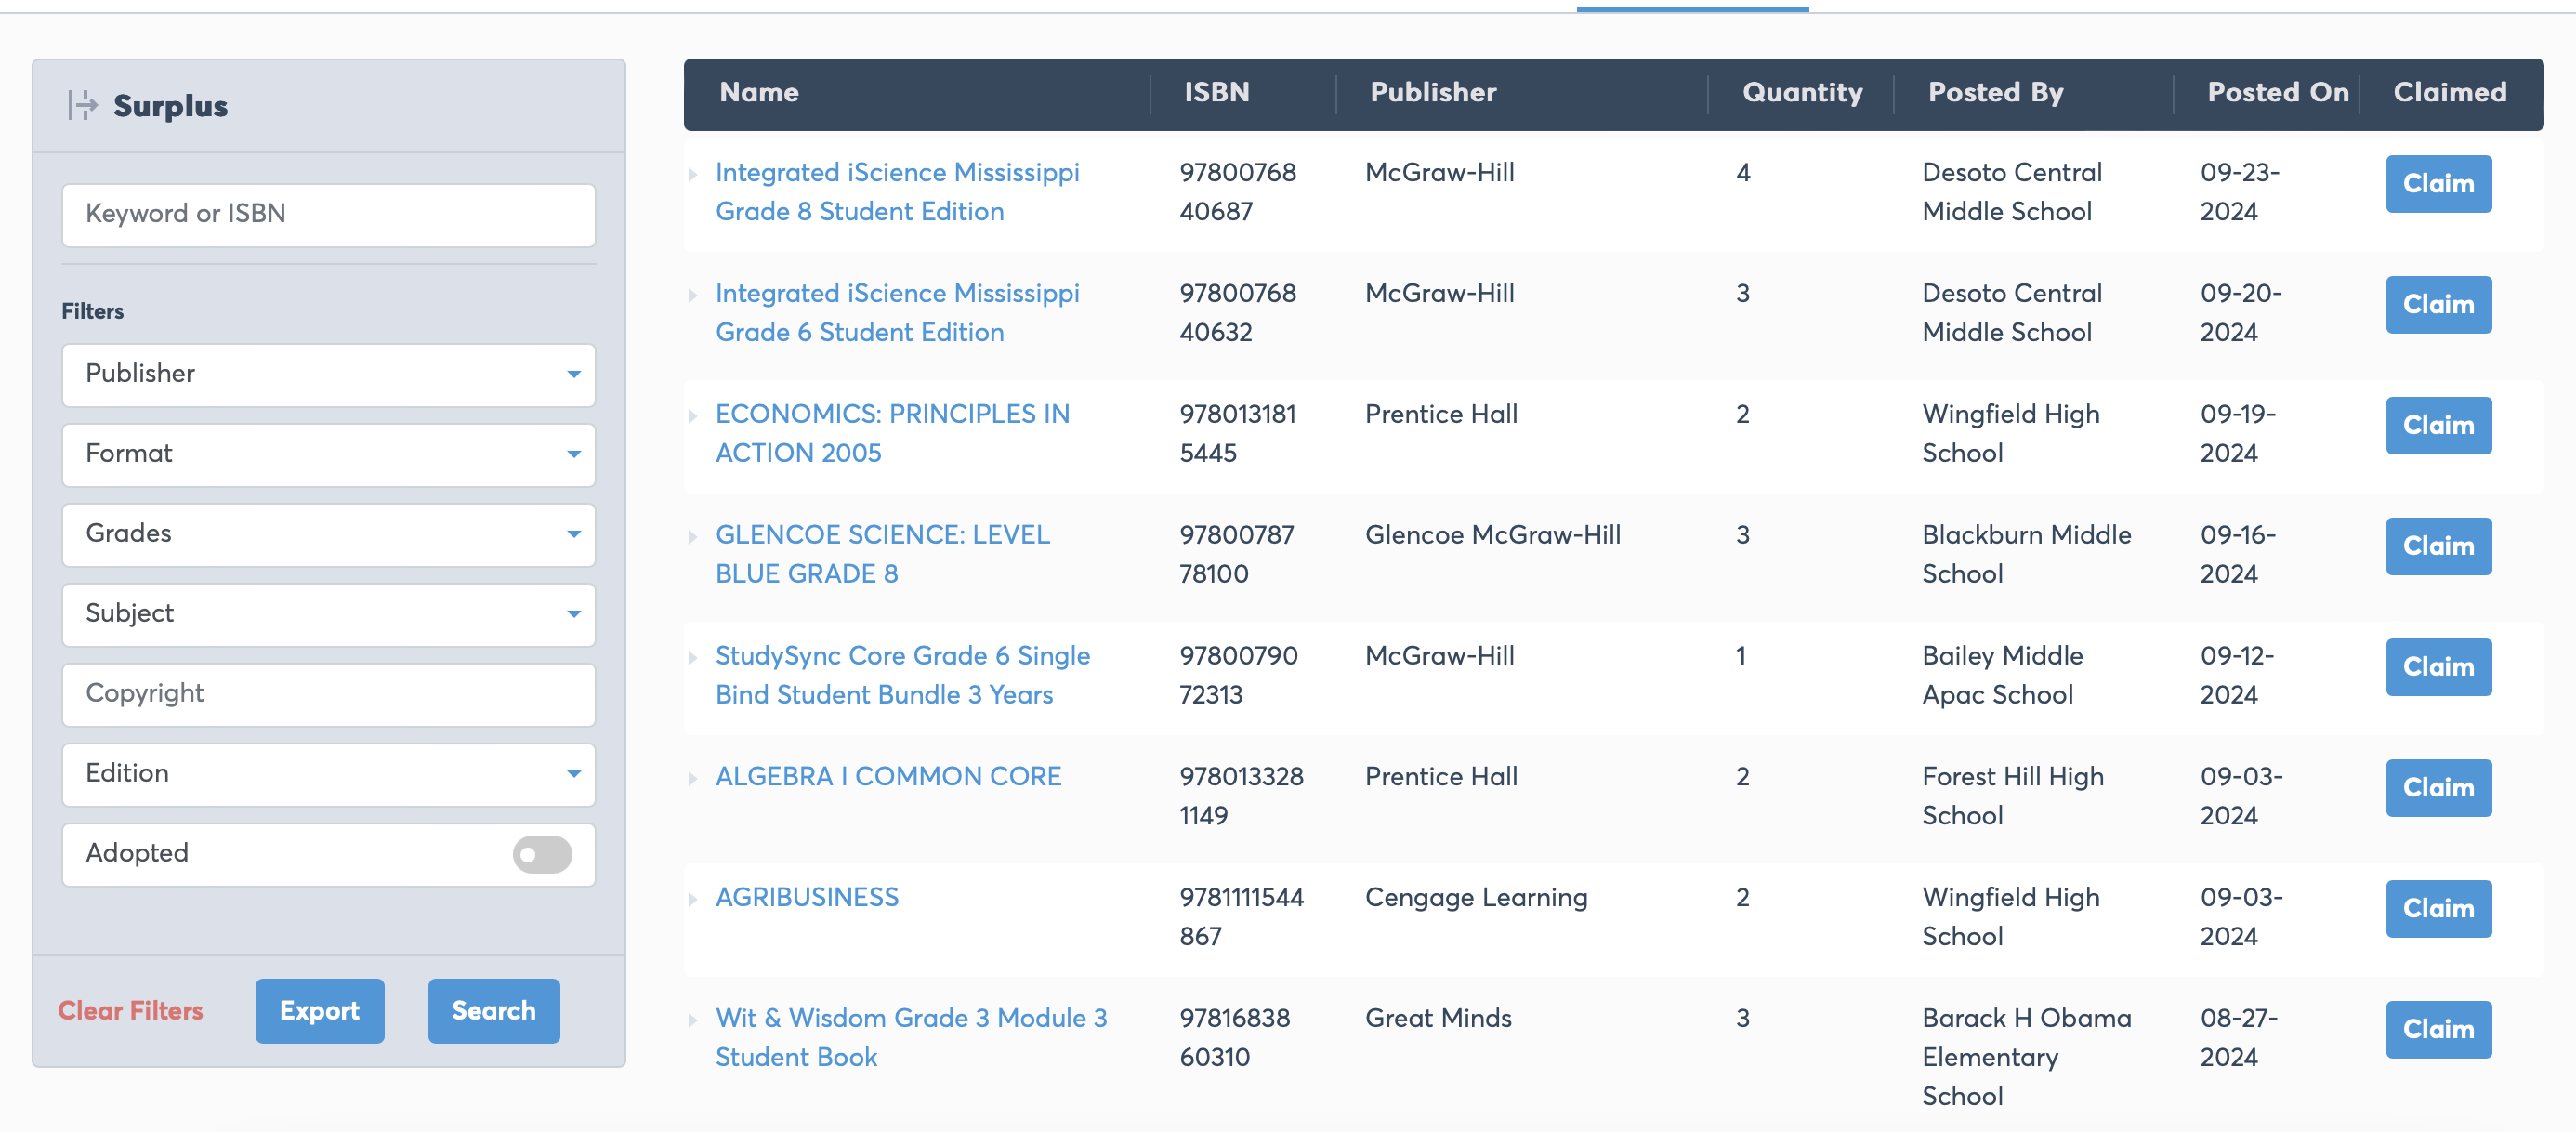
Task: Expand the Integrated iScience Grade 6 row
Action: tap(693, 295)
